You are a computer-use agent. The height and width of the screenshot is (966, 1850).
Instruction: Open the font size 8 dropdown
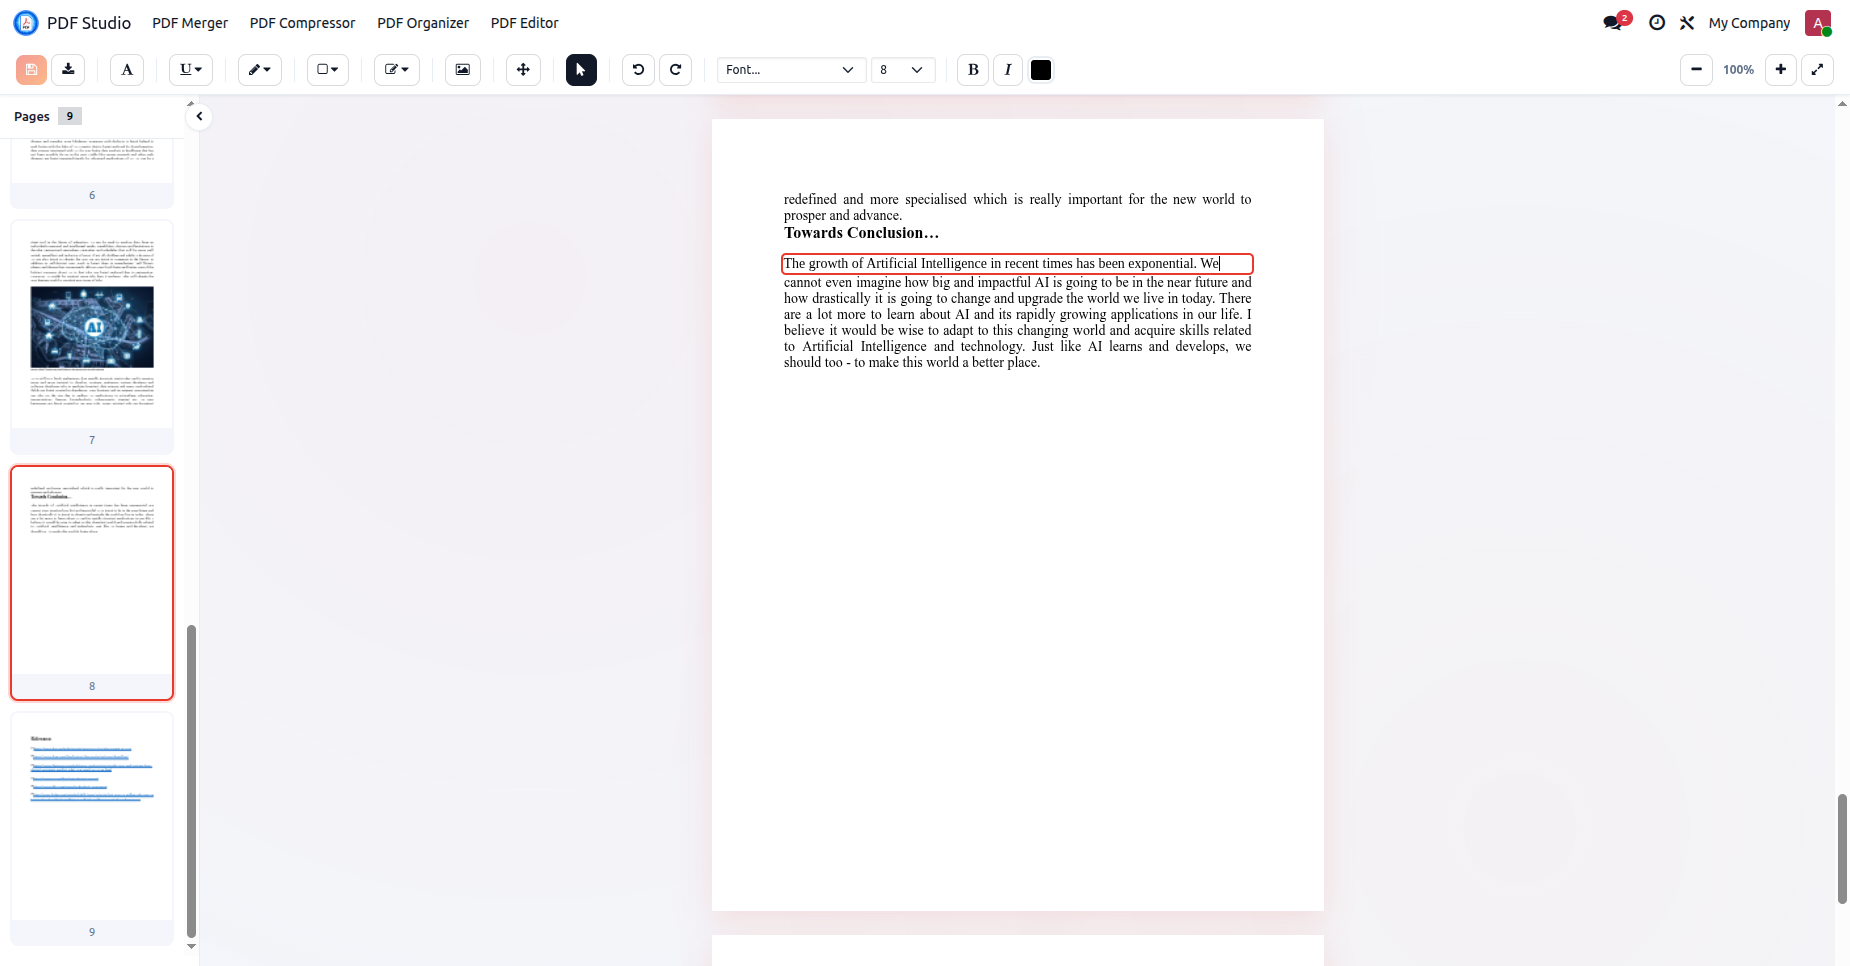903,70
